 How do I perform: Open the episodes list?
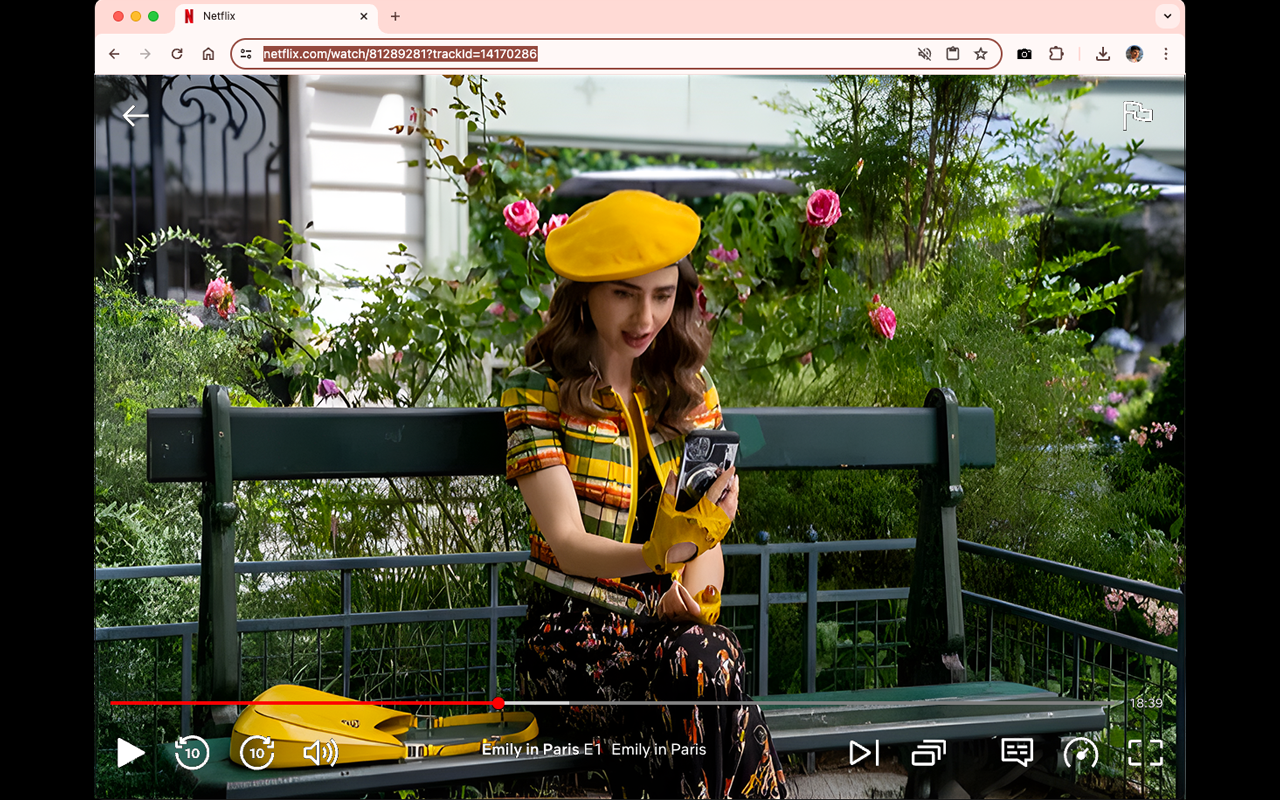coord(928,752)
